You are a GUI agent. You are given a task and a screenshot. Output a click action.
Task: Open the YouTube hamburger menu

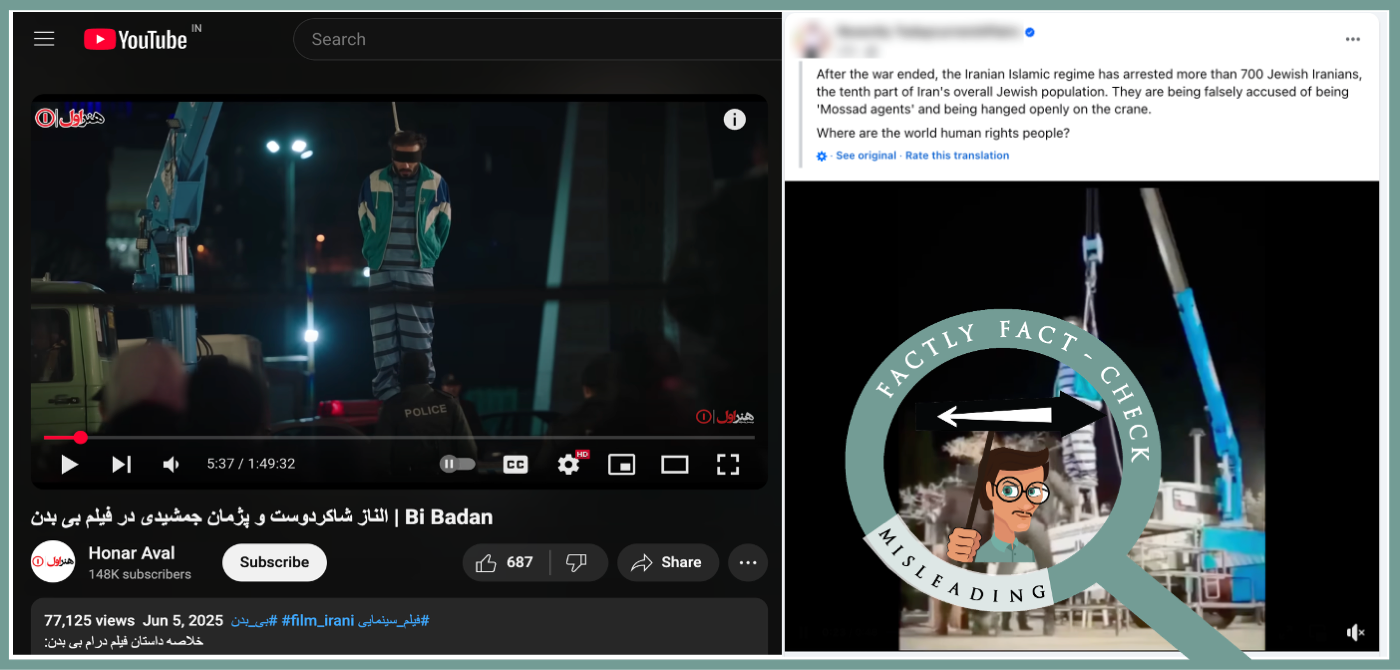coord(43,38)
